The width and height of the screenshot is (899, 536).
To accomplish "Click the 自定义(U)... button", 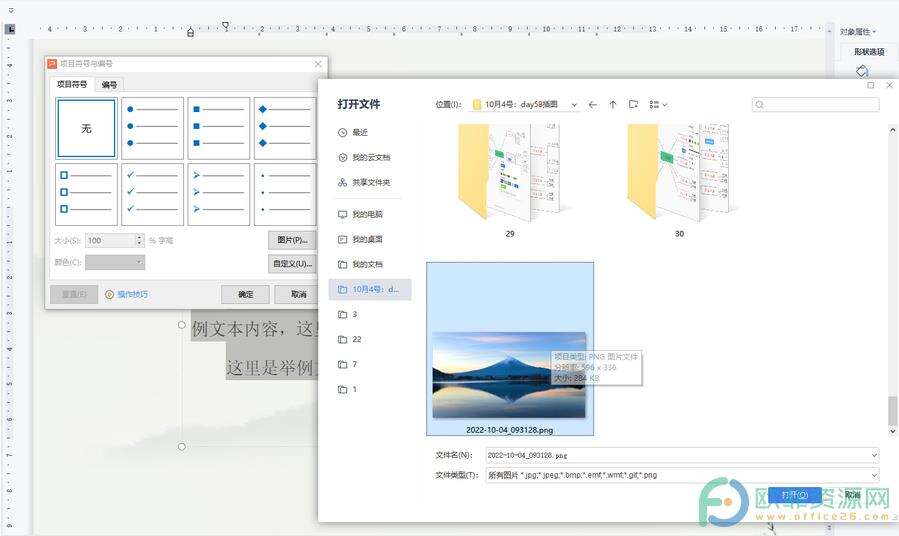I will [x=292, y=264].
